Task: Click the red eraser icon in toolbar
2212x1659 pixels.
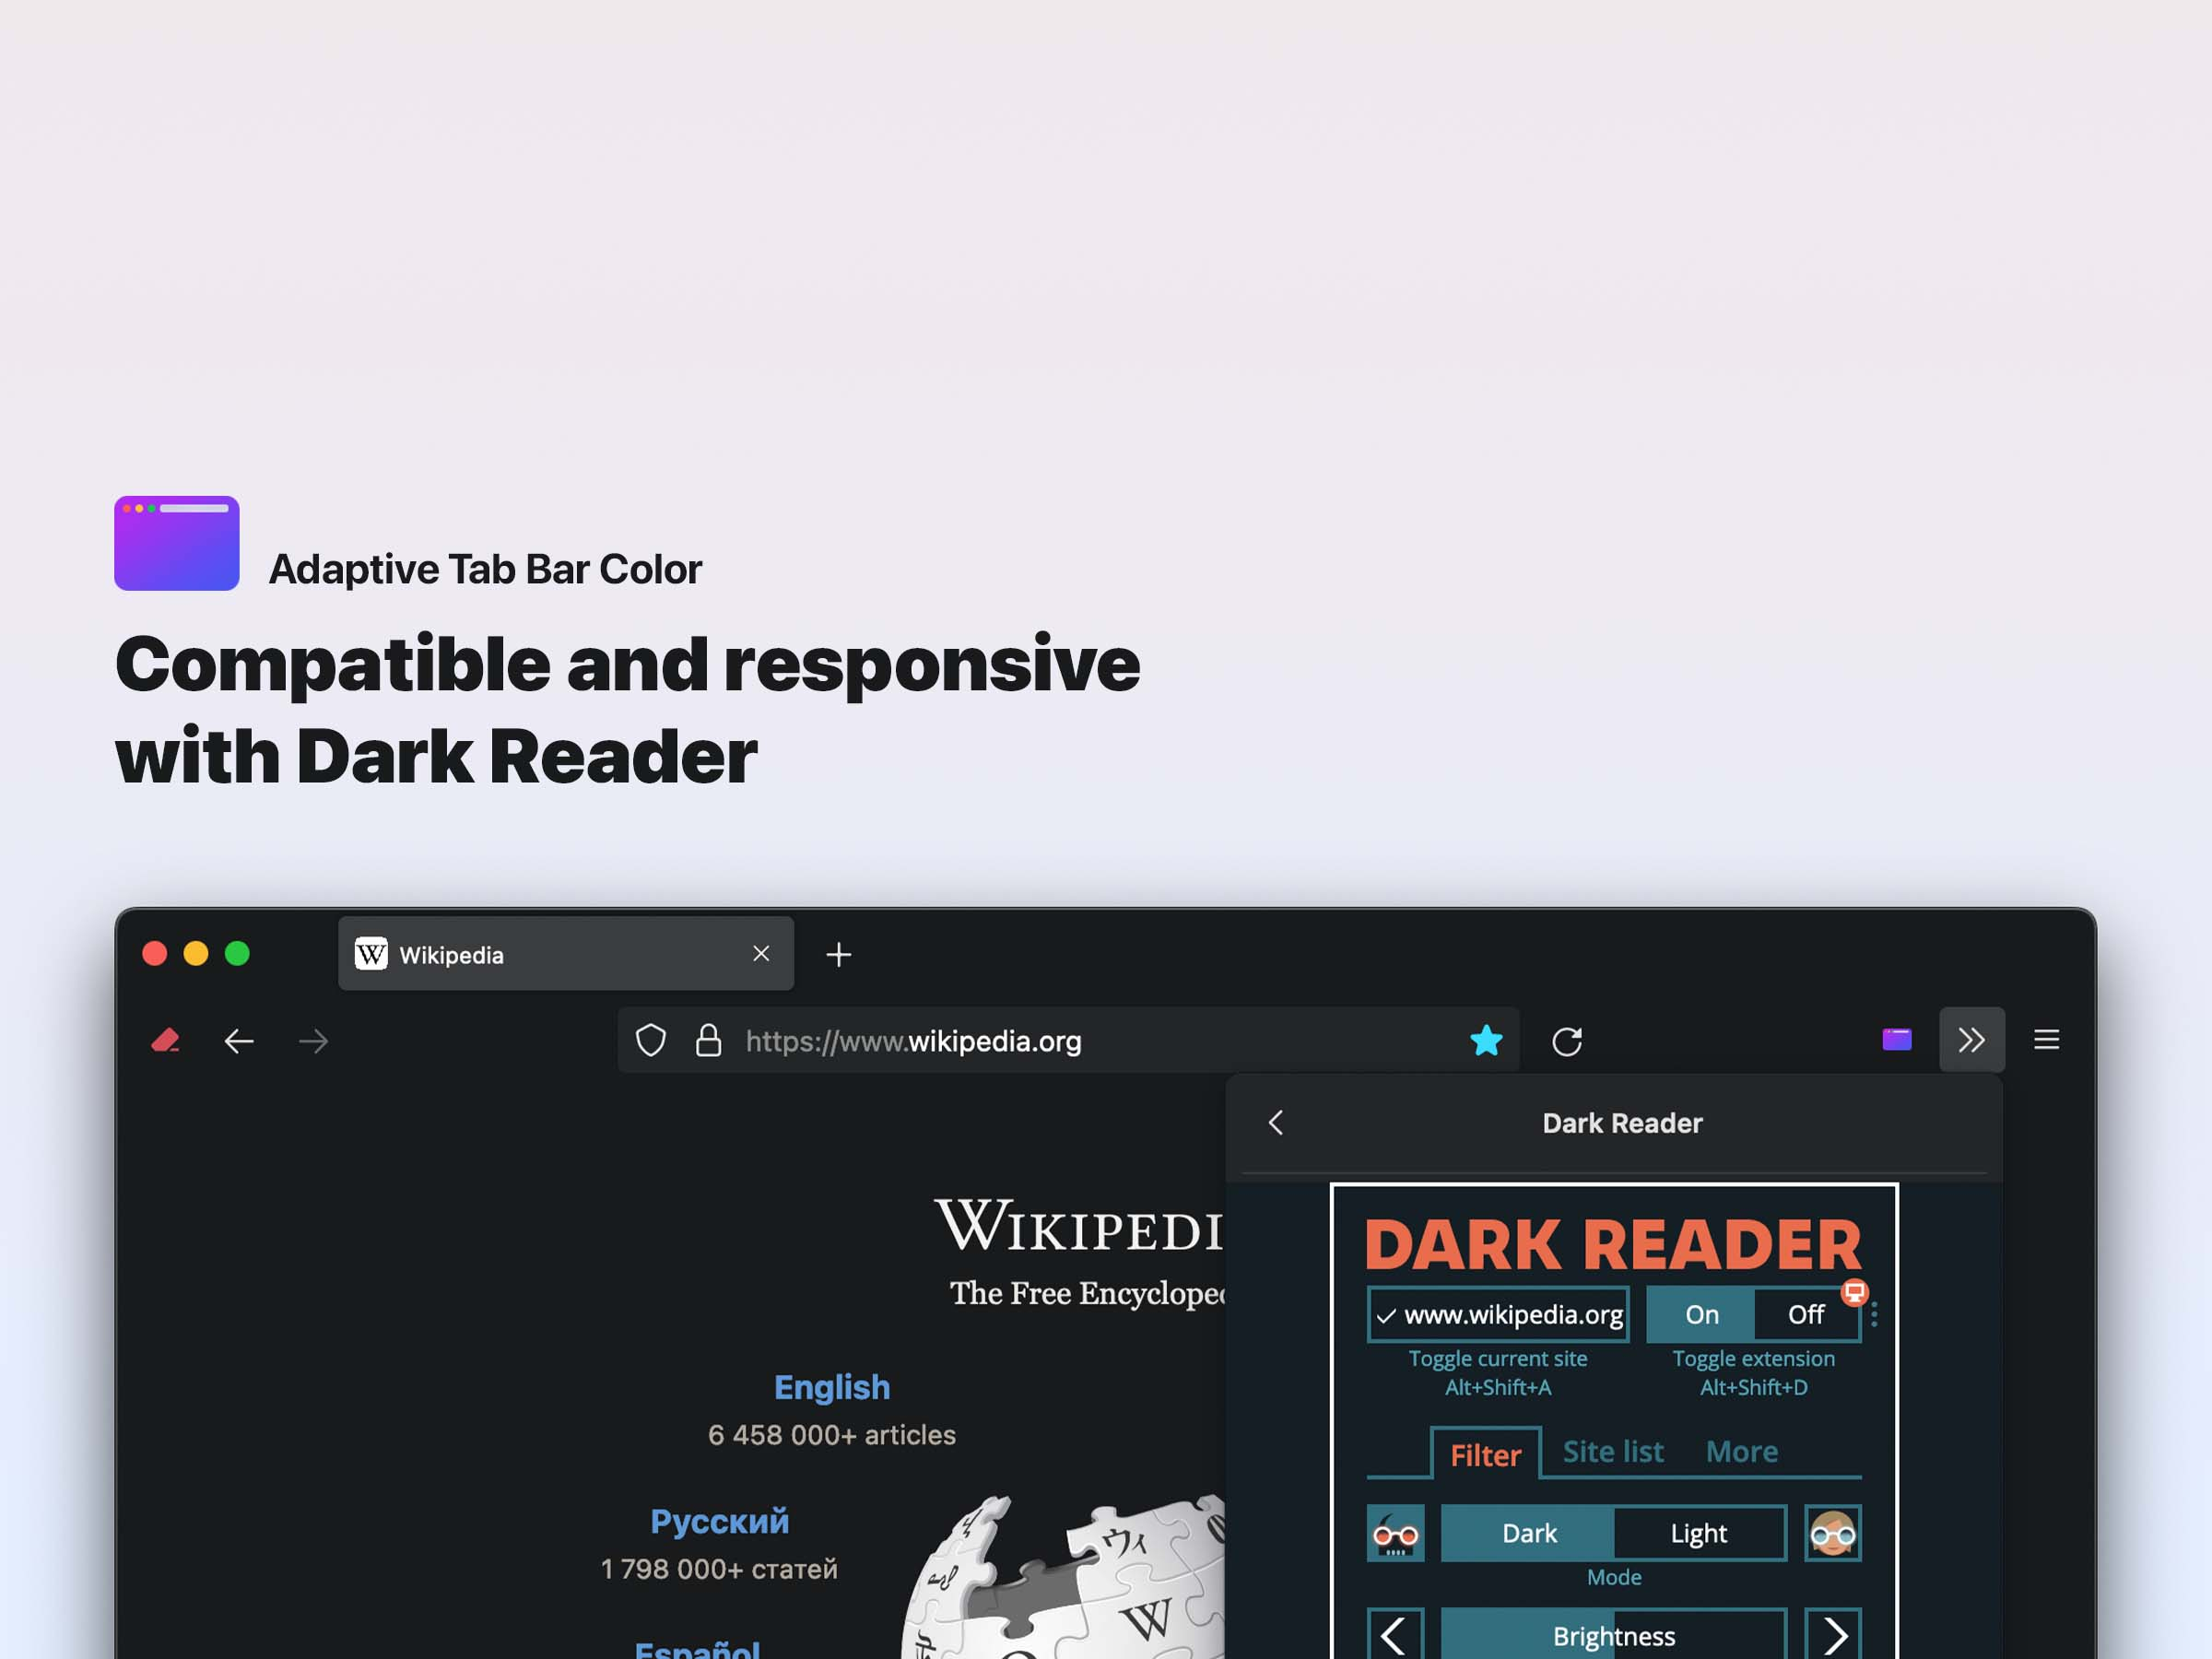Action: pyautogui.click(x=166, y=1041)
